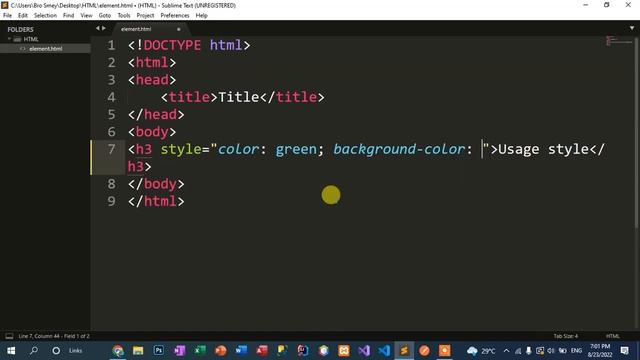
Task: Open Google Chrome from taskbar
Action: pos(118,351)
